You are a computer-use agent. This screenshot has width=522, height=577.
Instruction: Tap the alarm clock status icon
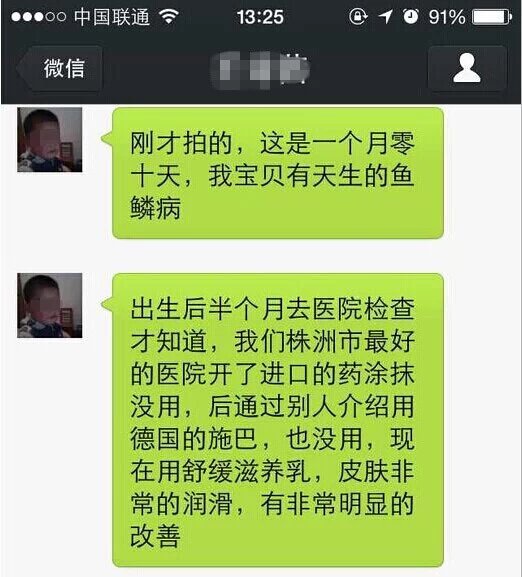click(411, 17)
